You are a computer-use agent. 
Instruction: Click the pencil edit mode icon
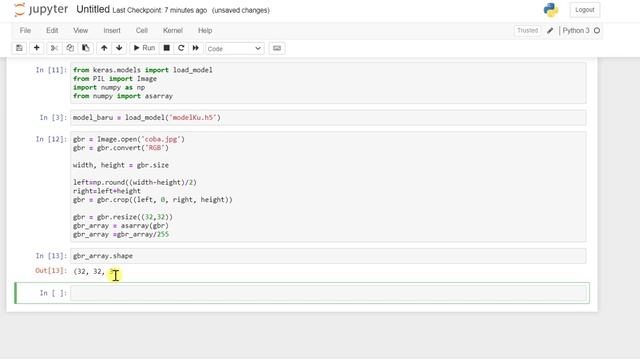point(550,31)
